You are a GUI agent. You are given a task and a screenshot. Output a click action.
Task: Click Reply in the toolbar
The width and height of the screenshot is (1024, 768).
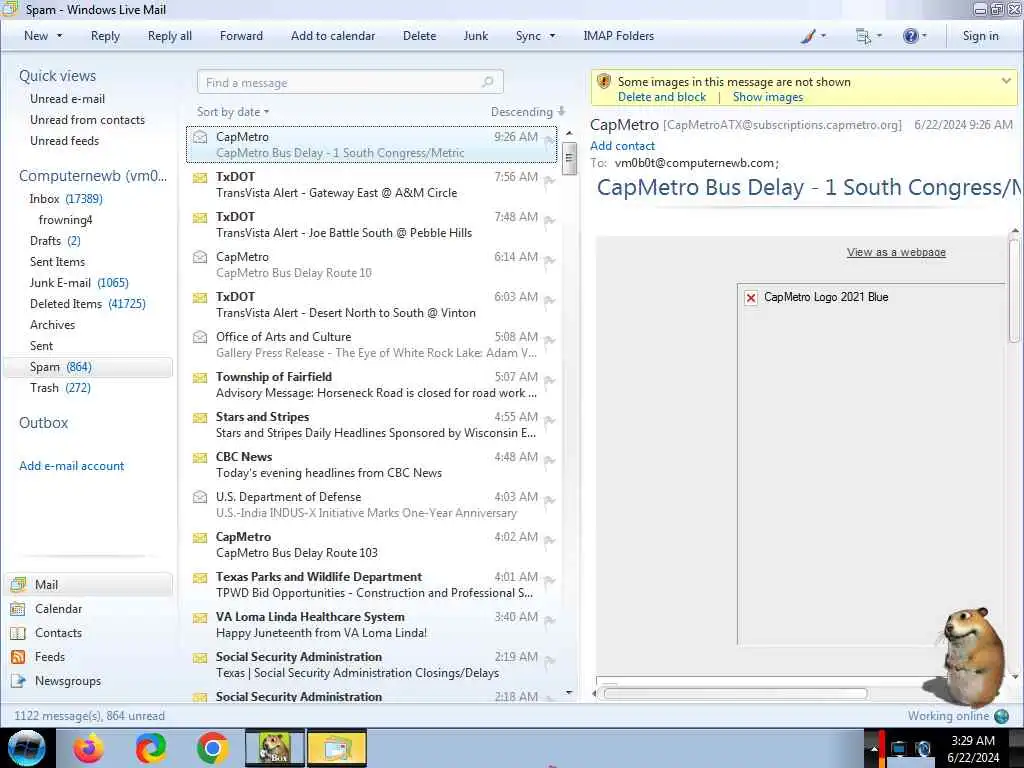click(105, 36)
